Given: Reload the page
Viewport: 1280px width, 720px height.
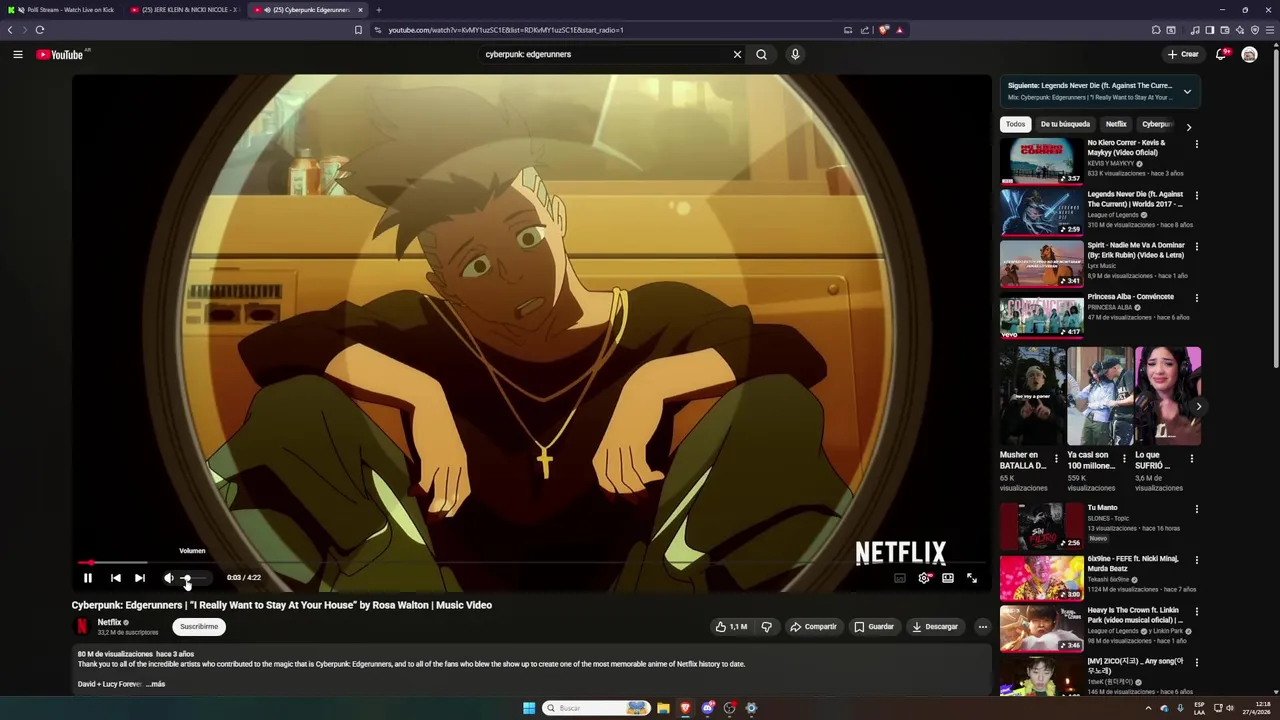Looking at the screenshot, I should point(40,30).
